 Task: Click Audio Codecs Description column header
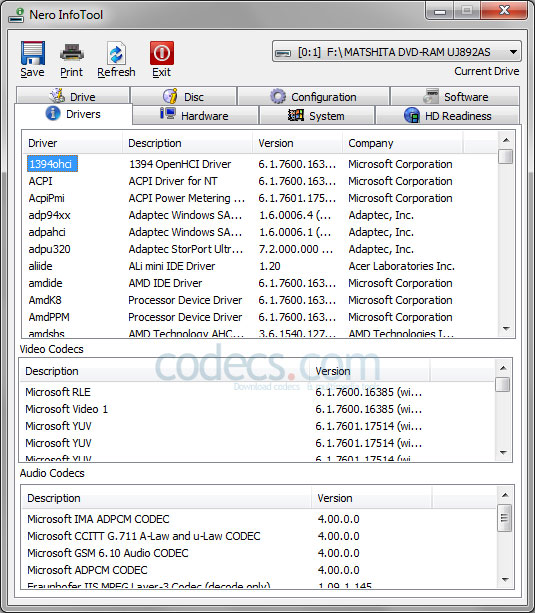click(166, 498)
